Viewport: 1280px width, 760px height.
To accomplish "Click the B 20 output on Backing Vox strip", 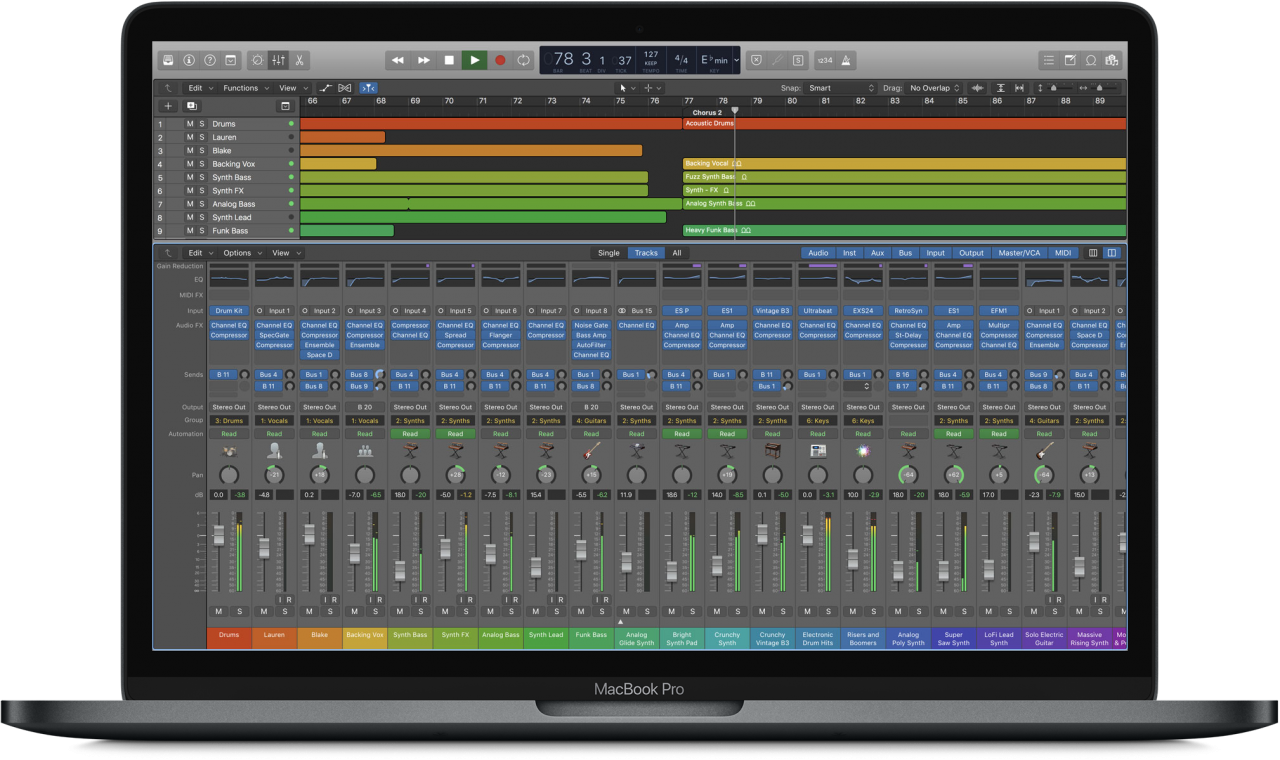I will click(365, 407).
